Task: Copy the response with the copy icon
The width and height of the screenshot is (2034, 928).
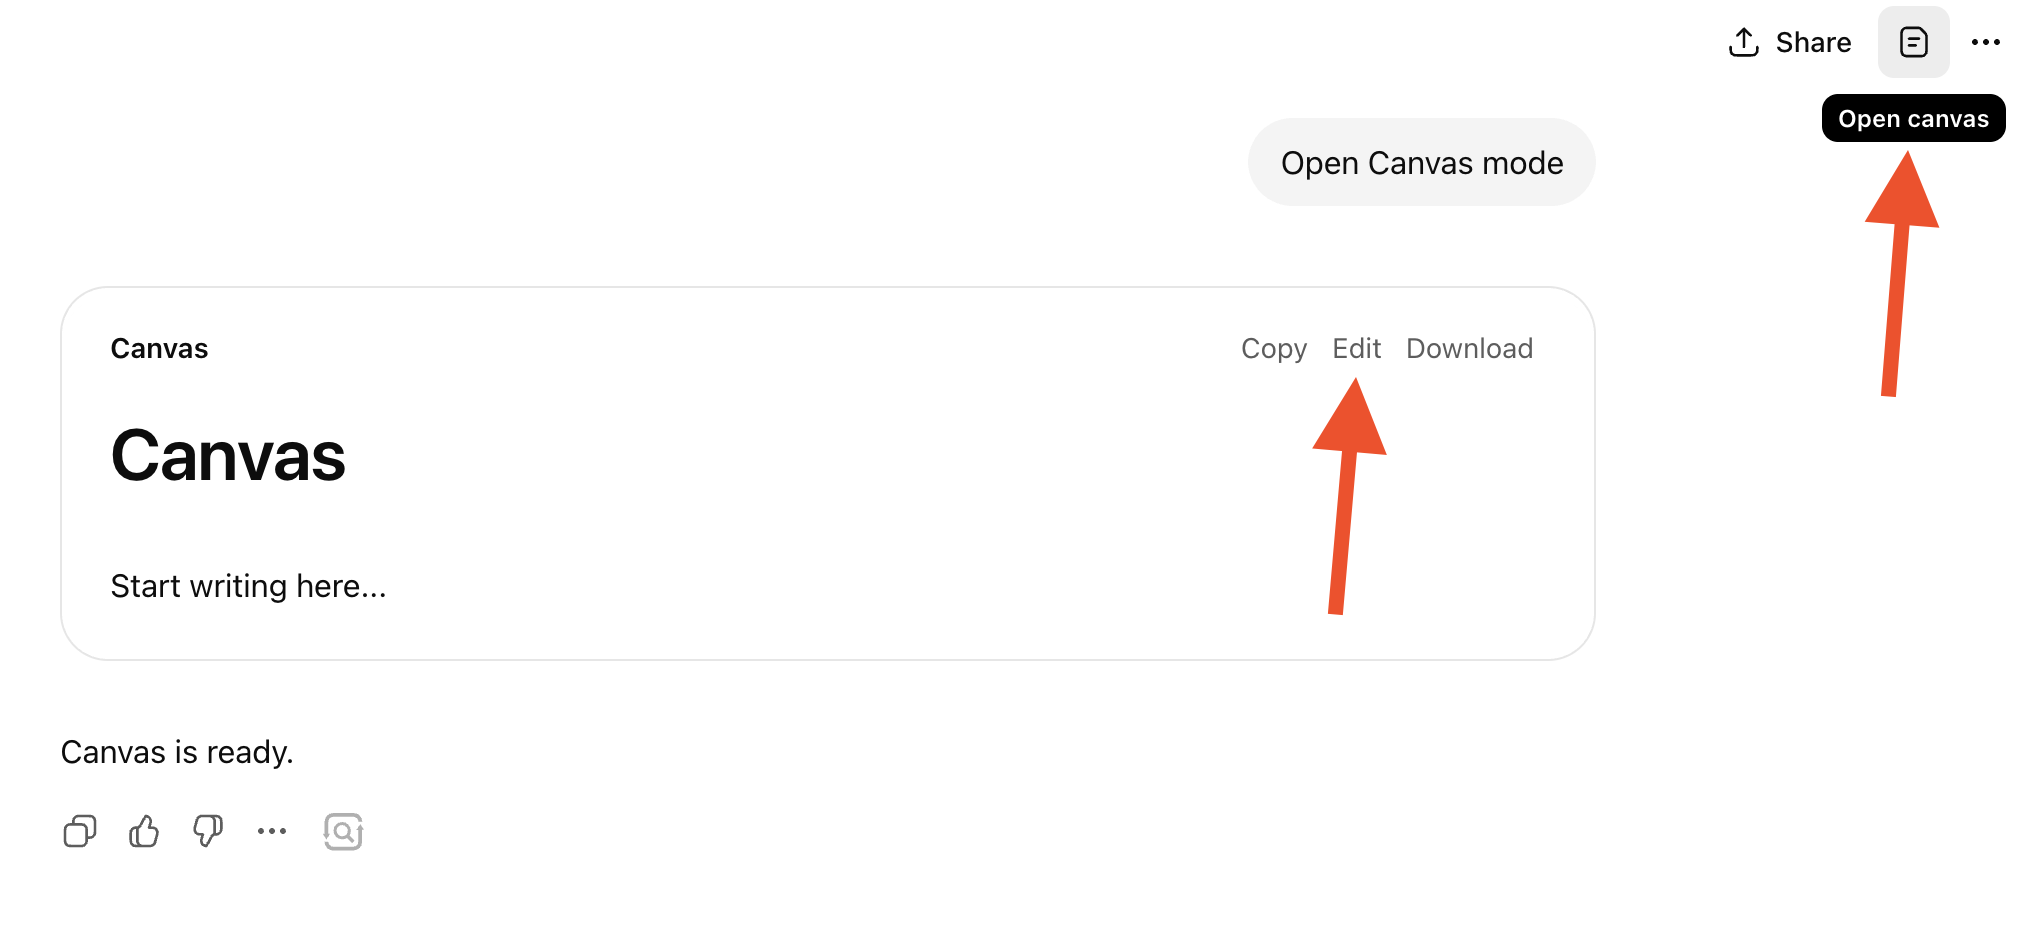Action: click(x=79, y=831)
